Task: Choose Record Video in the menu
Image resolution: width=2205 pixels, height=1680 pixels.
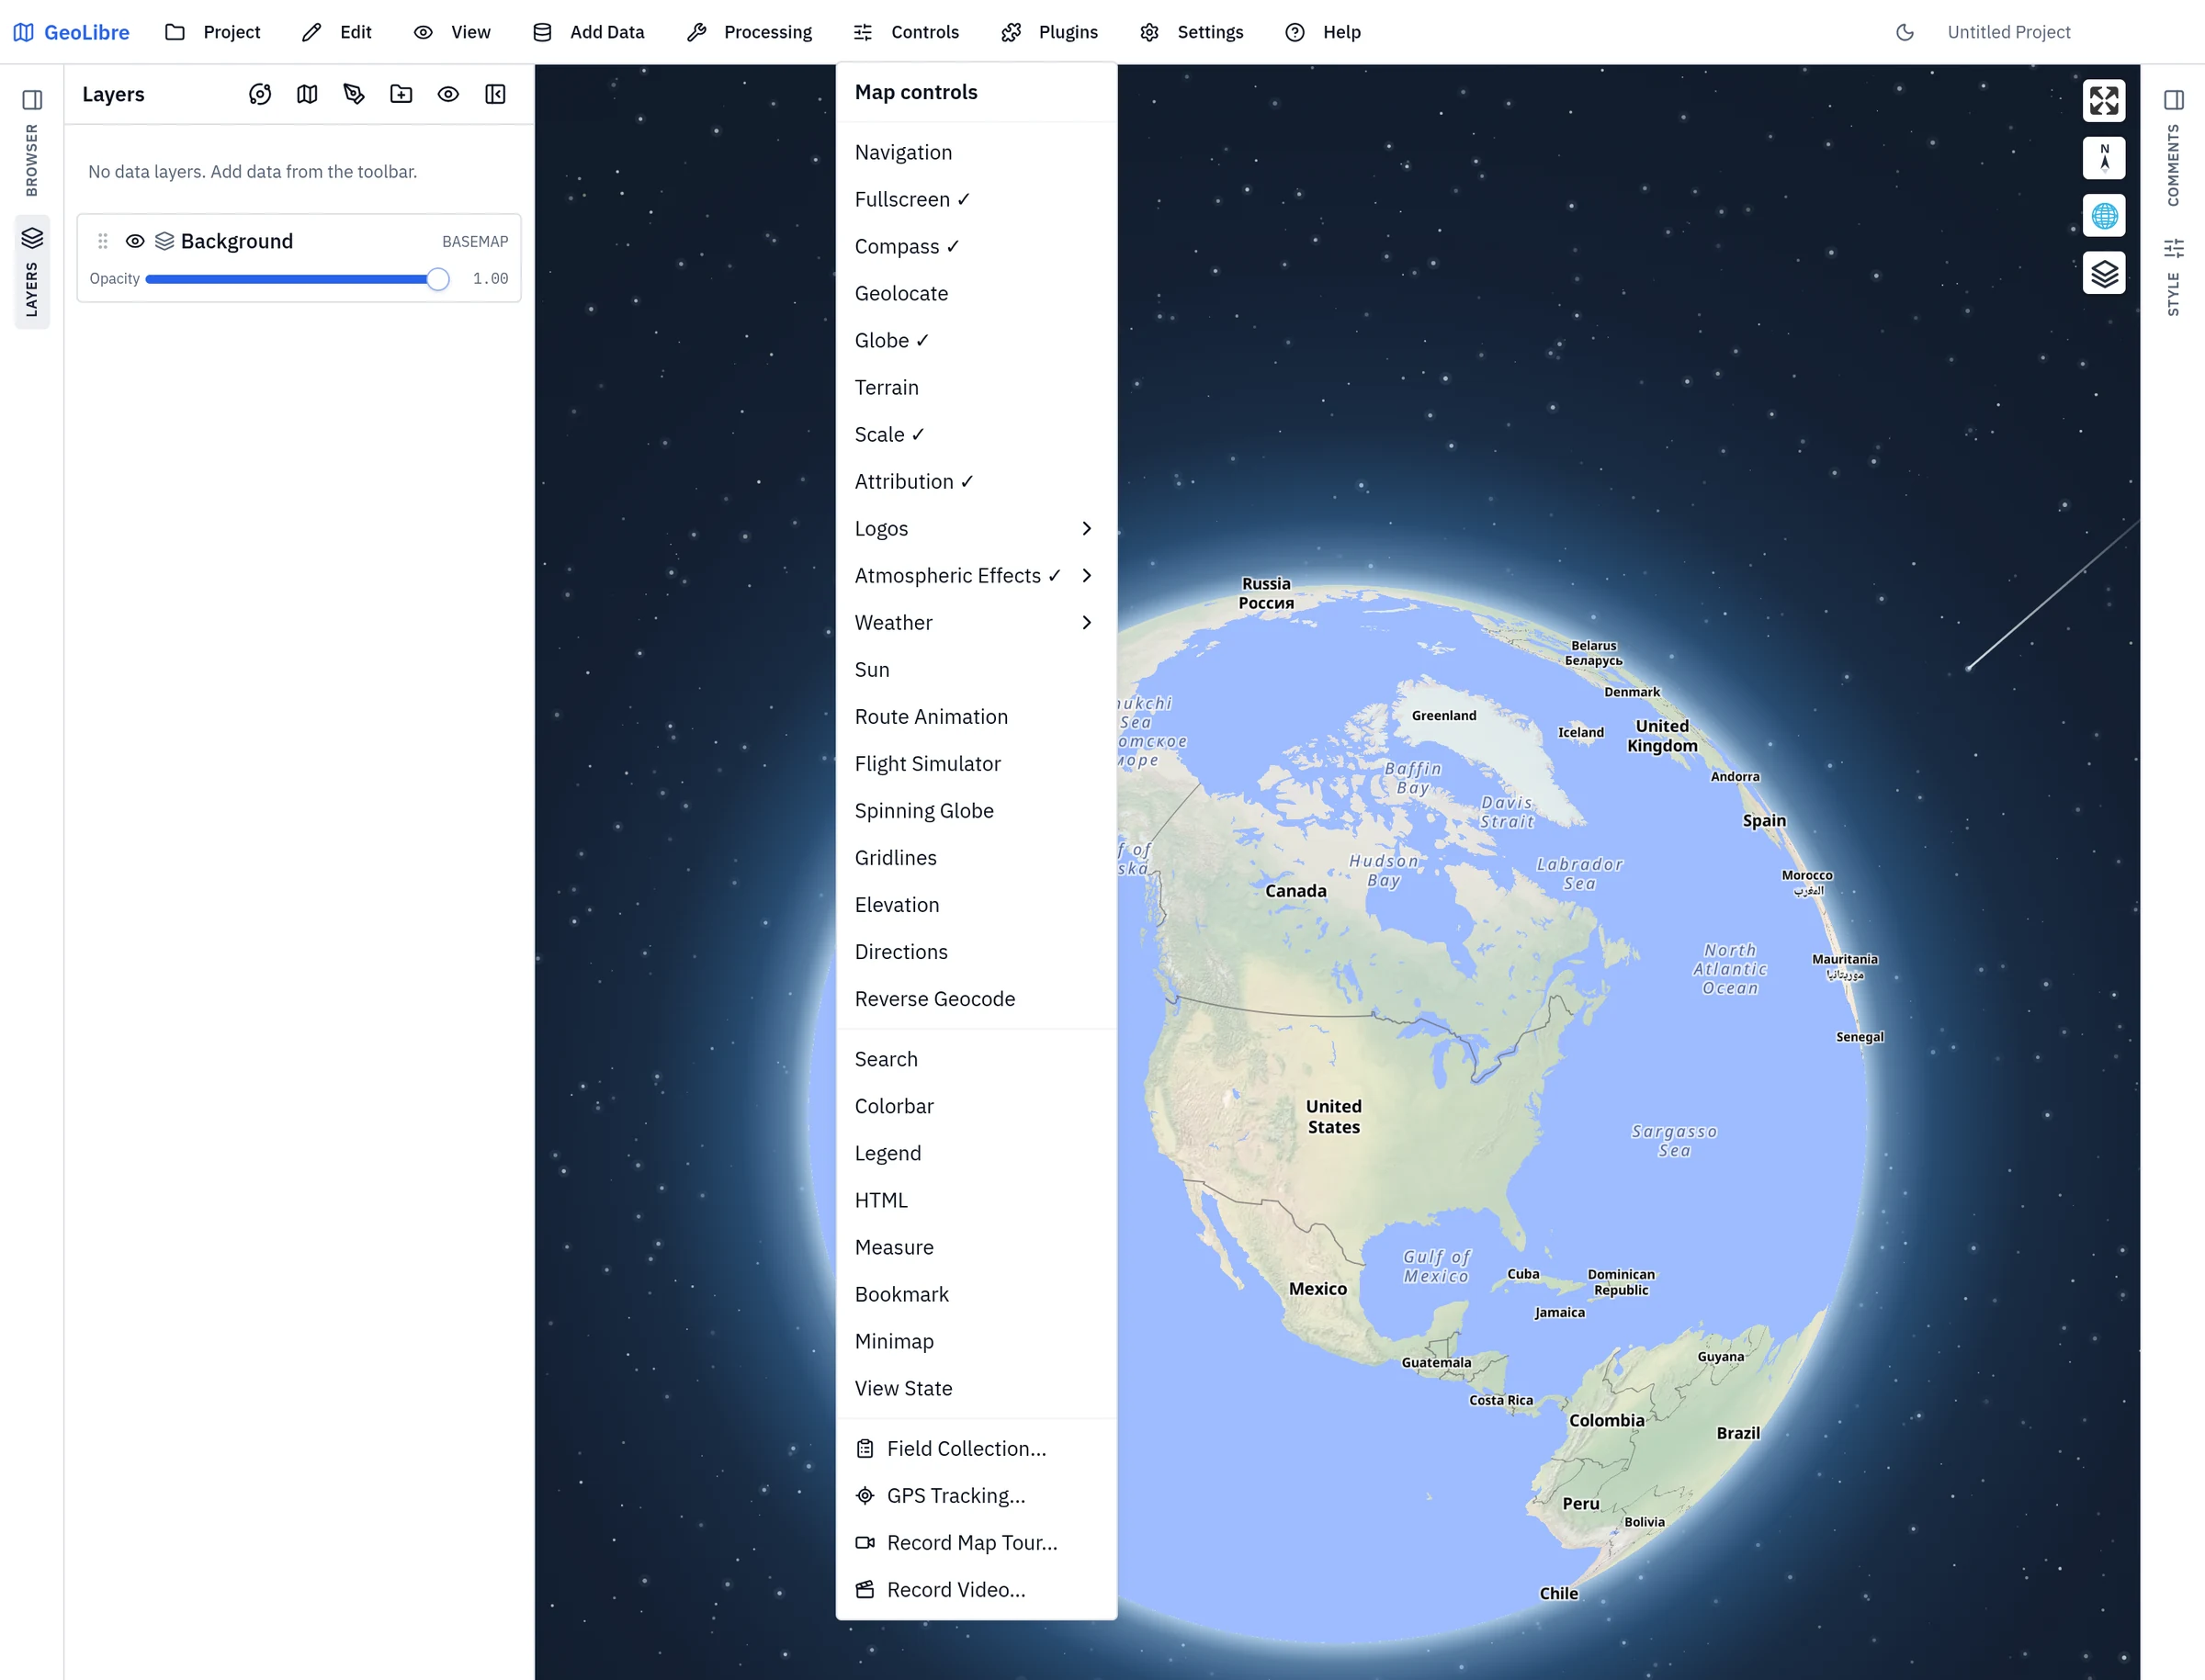Action: coord(976,1589)
